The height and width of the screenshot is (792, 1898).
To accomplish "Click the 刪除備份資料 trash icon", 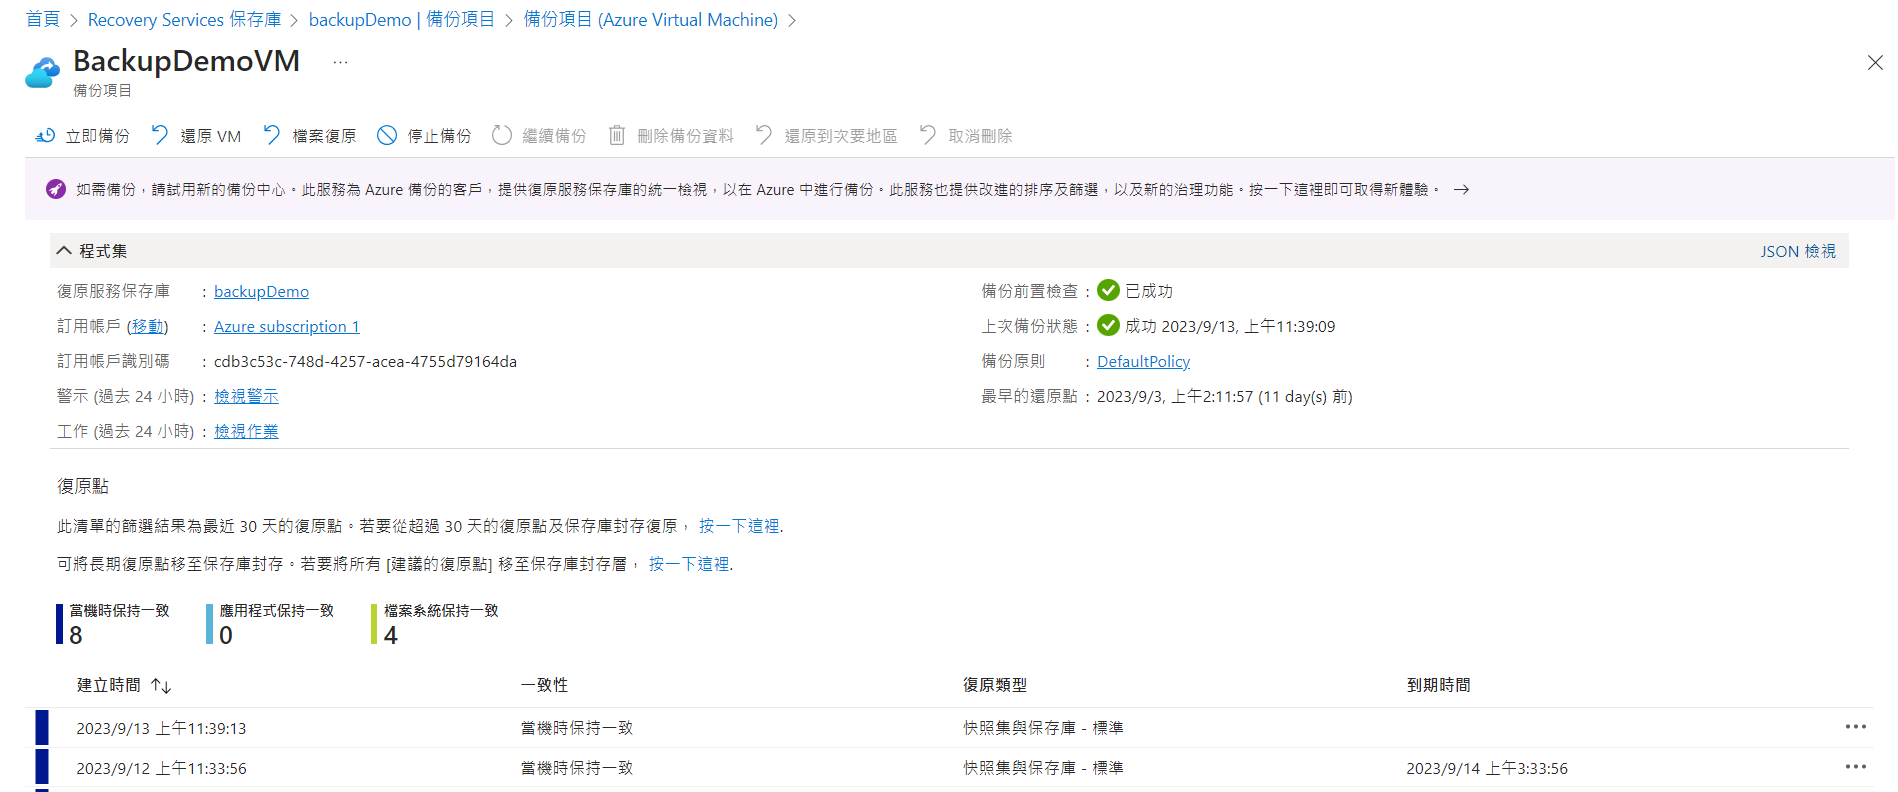I will [x=617, y=135].
